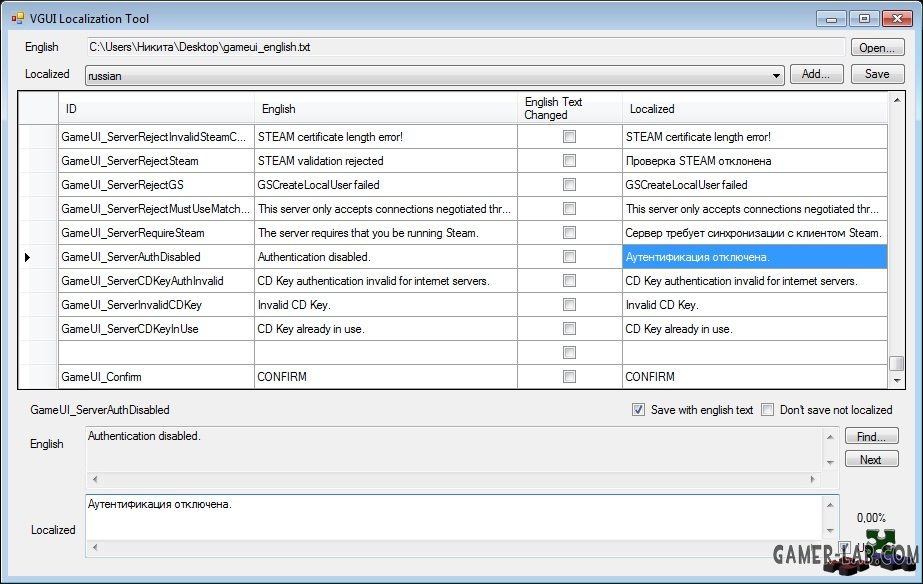
Task: Select Проверка STEAM отклонена localized cell
Action: point(755,161)
